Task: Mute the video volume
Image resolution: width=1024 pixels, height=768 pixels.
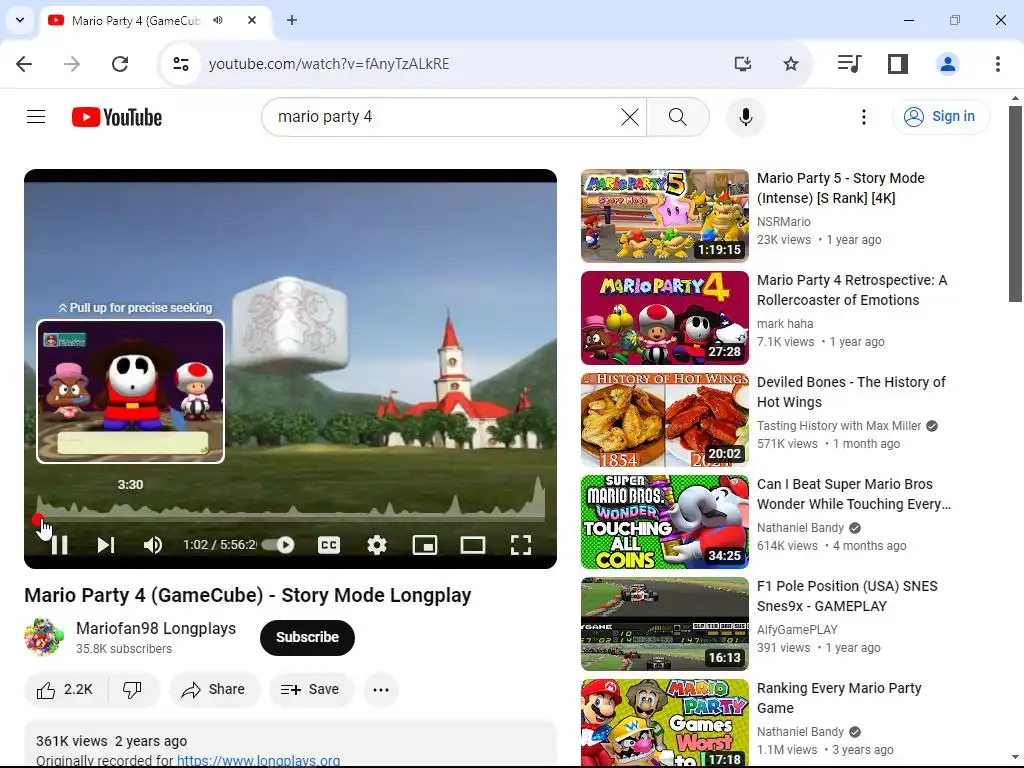Action: (x=153, y=545)
